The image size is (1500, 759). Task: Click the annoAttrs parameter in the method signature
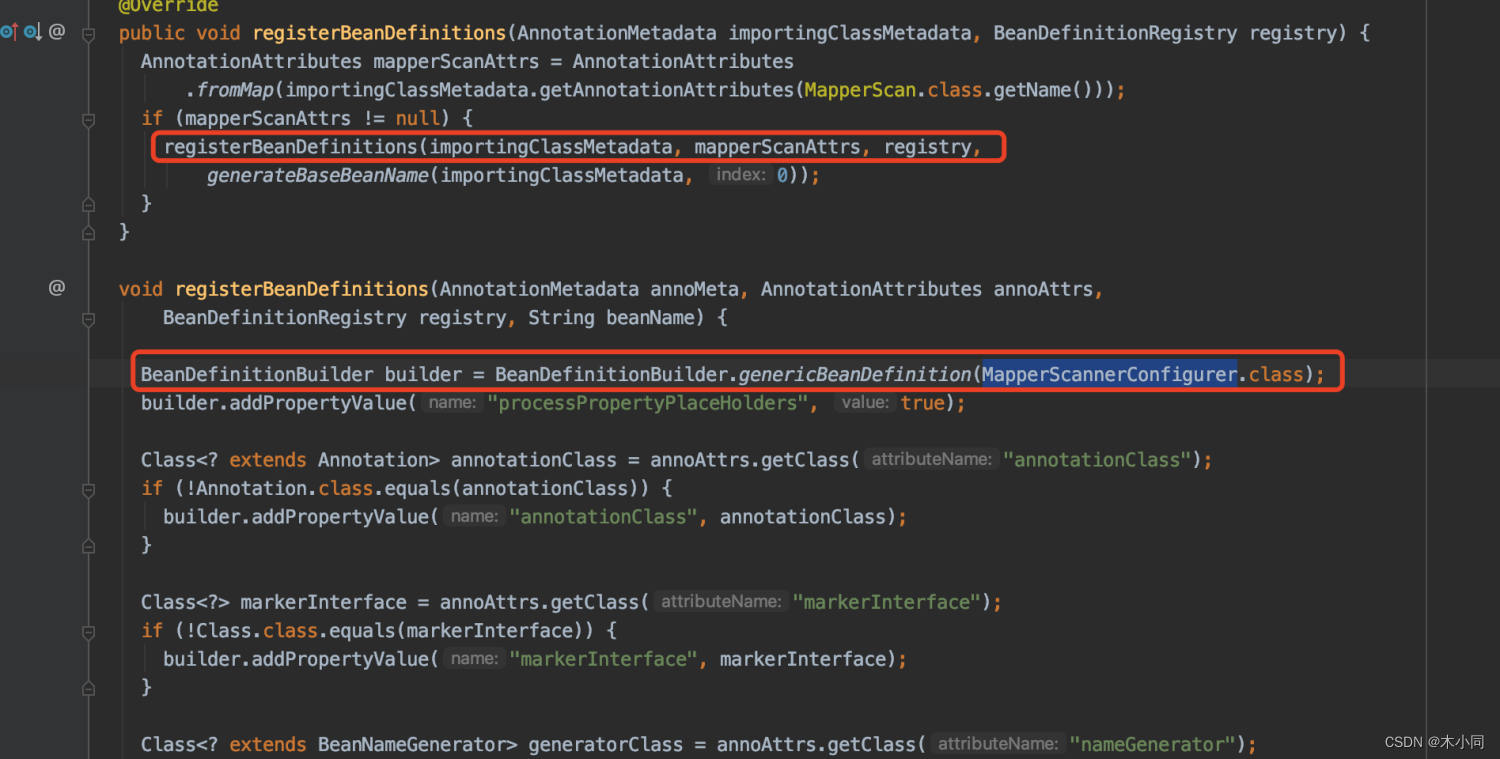(x=1042, y=289)
